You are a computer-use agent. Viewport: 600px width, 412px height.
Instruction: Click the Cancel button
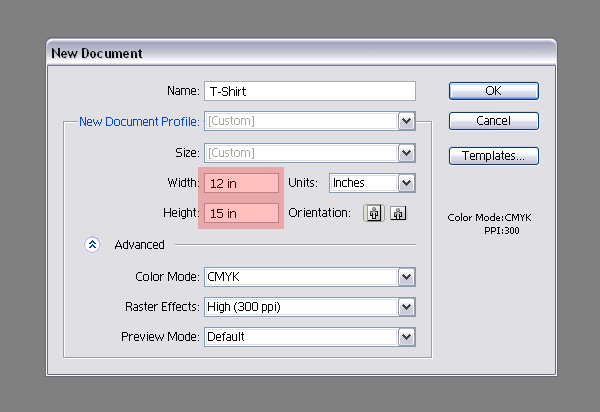494,121
